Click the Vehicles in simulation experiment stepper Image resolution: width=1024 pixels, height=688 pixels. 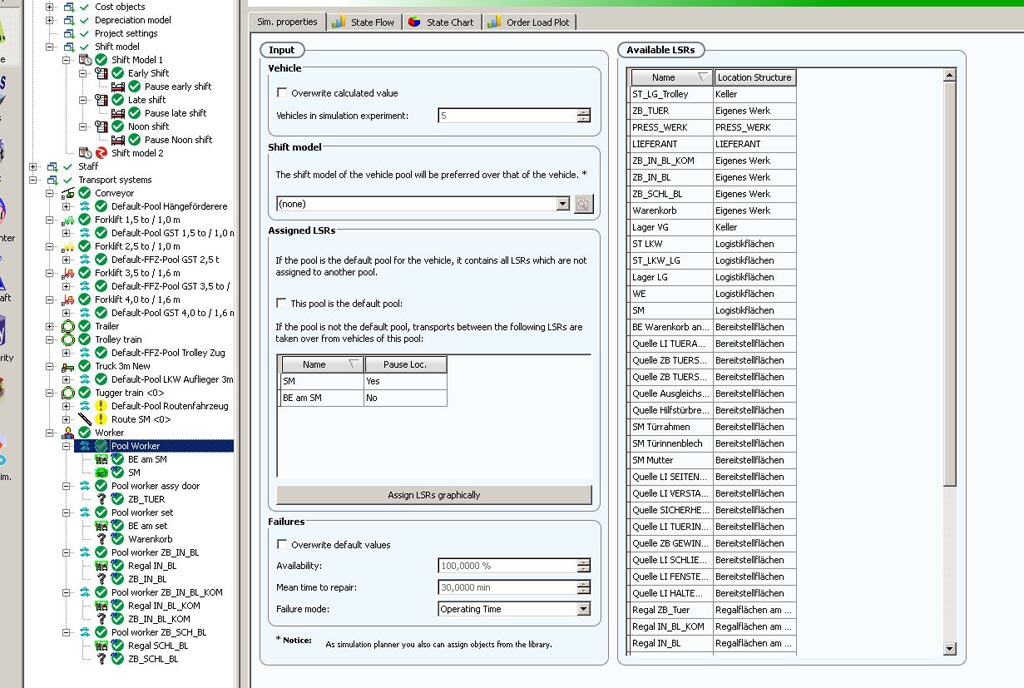pos(583,116)
